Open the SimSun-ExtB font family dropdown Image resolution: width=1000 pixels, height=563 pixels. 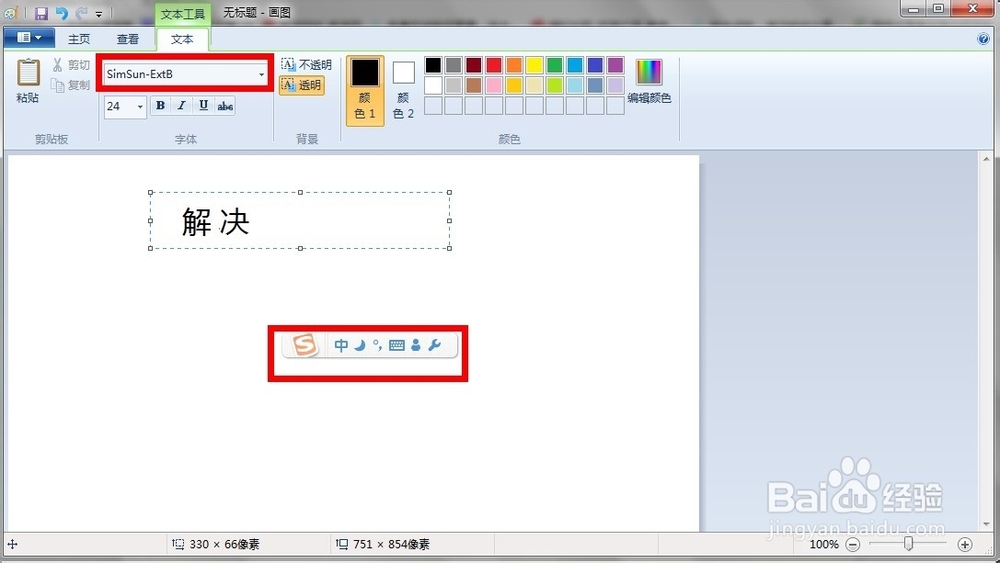click(261, 75)
